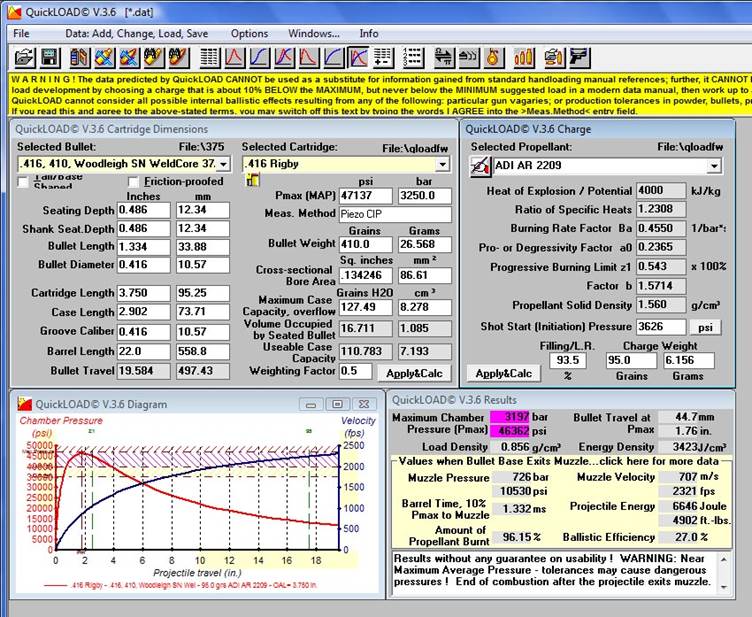Click the magenta 46362 psi Pmax value

(x=509, y=431)
